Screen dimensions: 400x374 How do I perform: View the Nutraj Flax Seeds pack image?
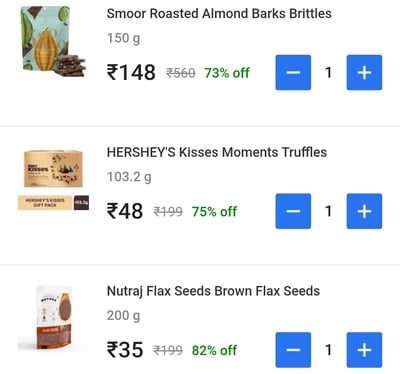53,318
